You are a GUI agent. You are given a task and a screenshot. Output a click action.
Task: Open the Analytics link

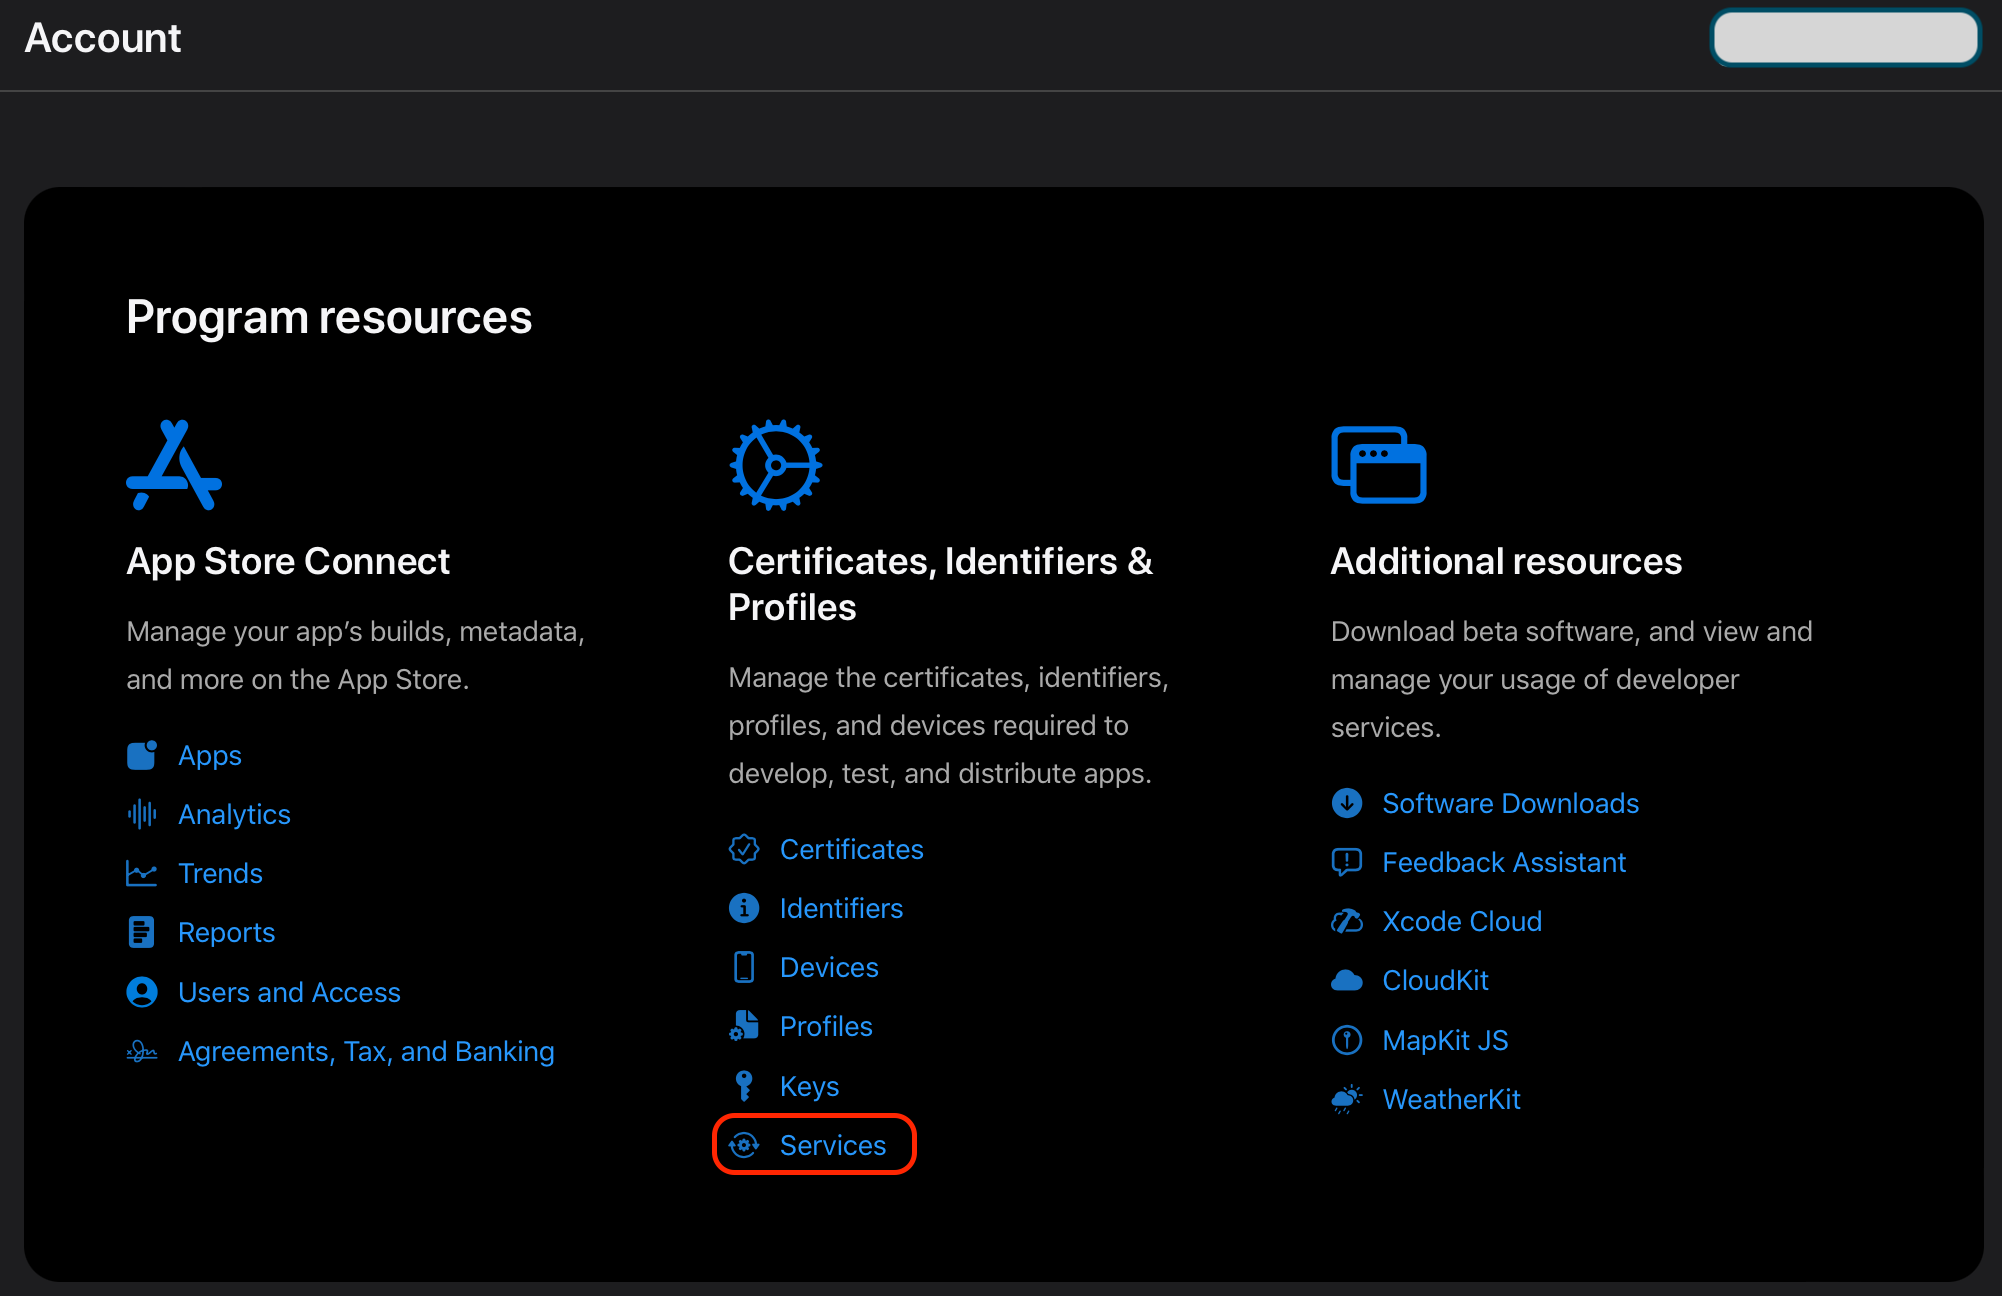pos(234,814)
